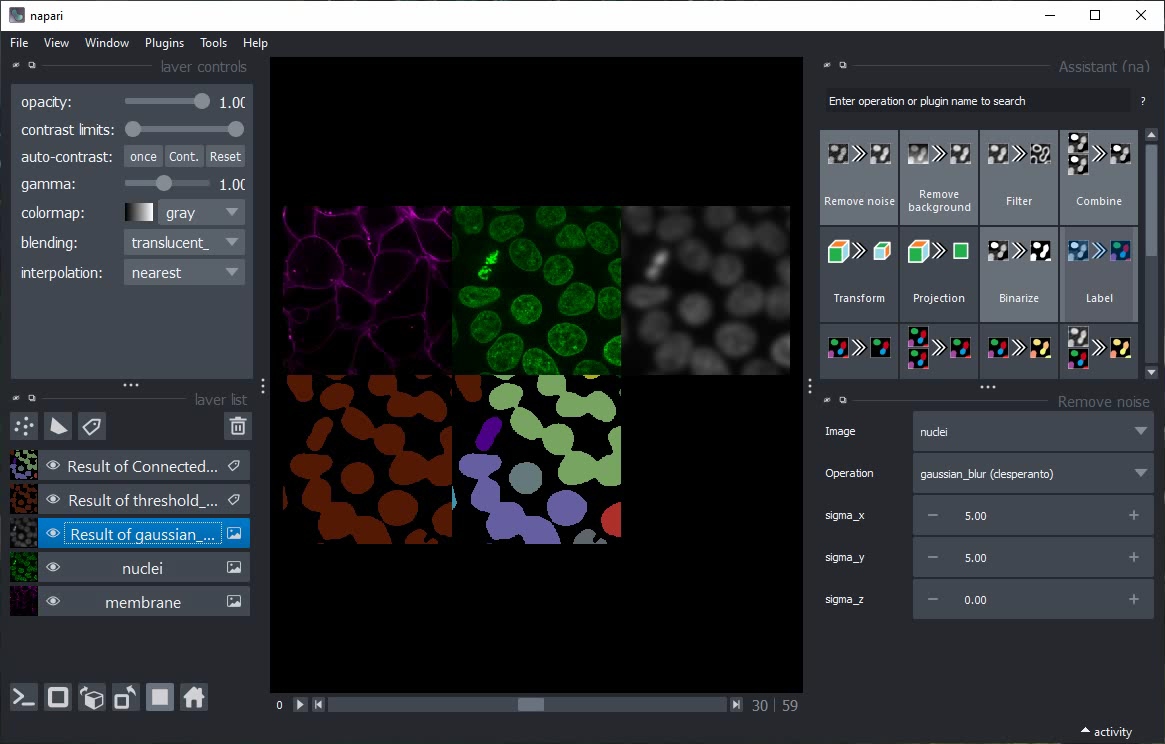Add a new points layer
This screenshot has width=1165, height=744.
pyautogui.click(x=24, y=426)
